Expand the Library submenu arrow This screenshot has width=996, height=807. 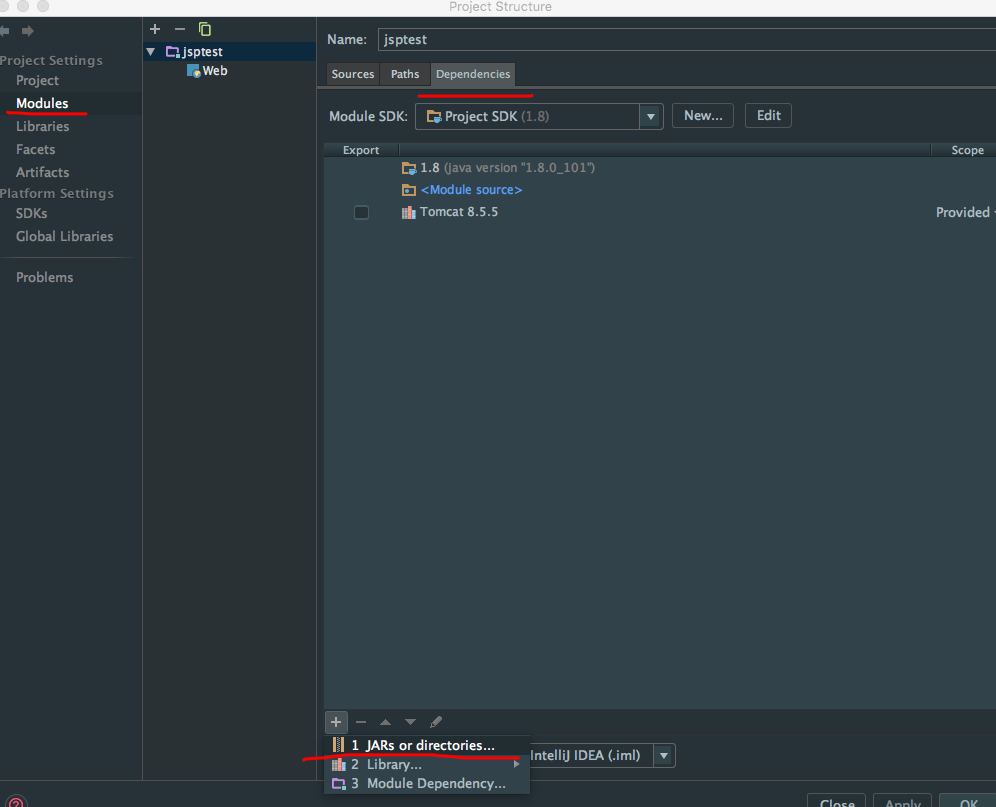click(x=516, y=764)
